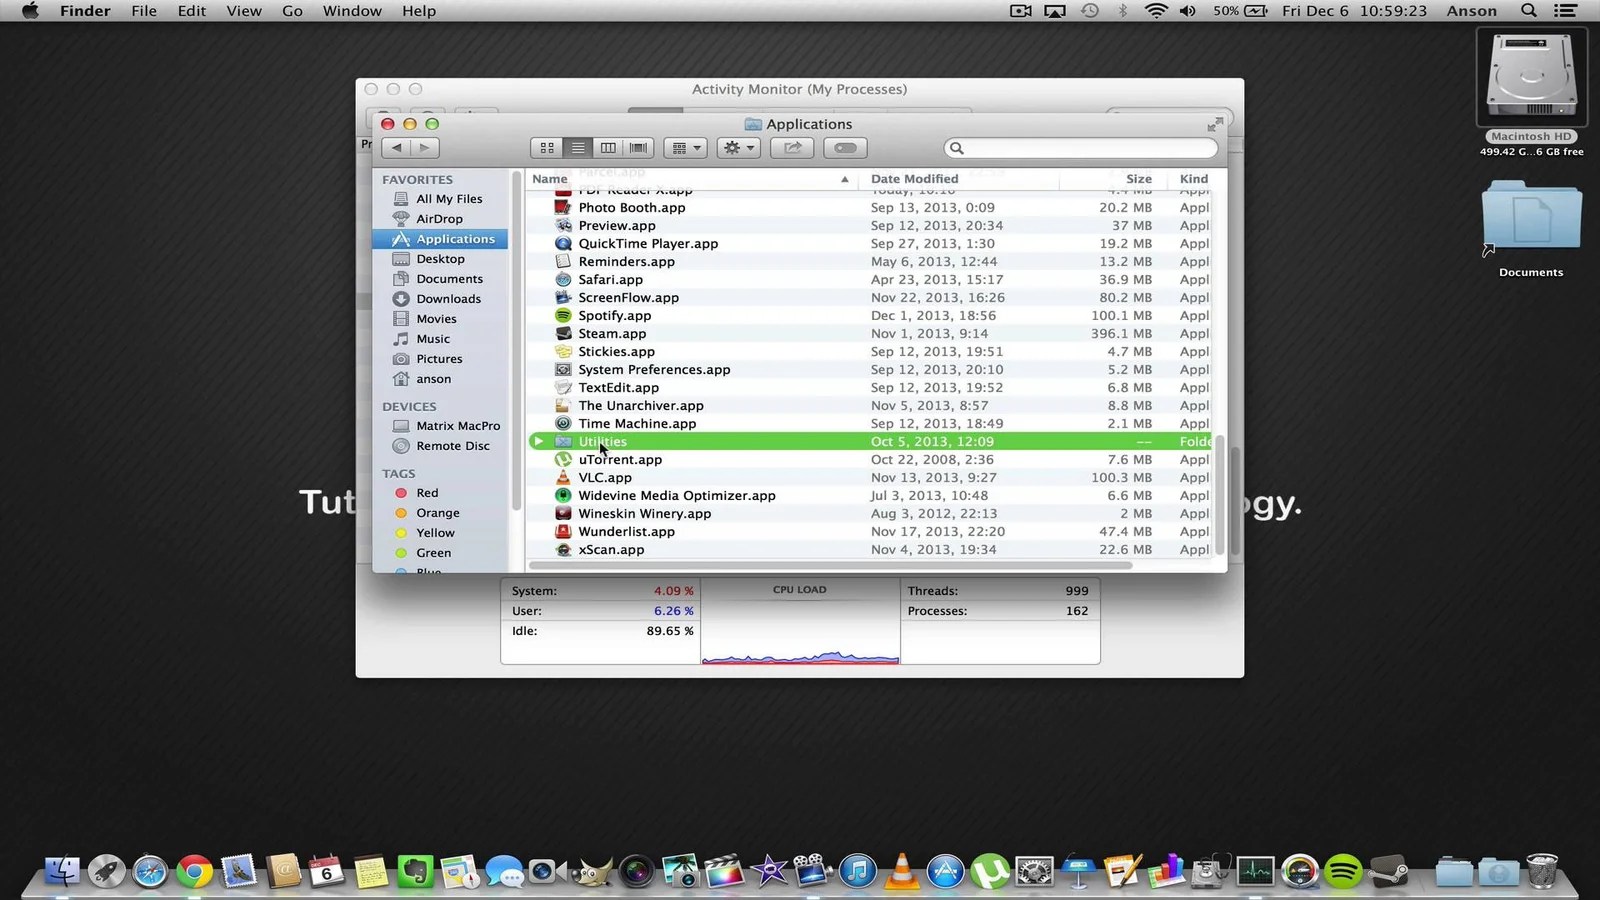Open Activity Monitor from the Dock

tap(1255, 871)
